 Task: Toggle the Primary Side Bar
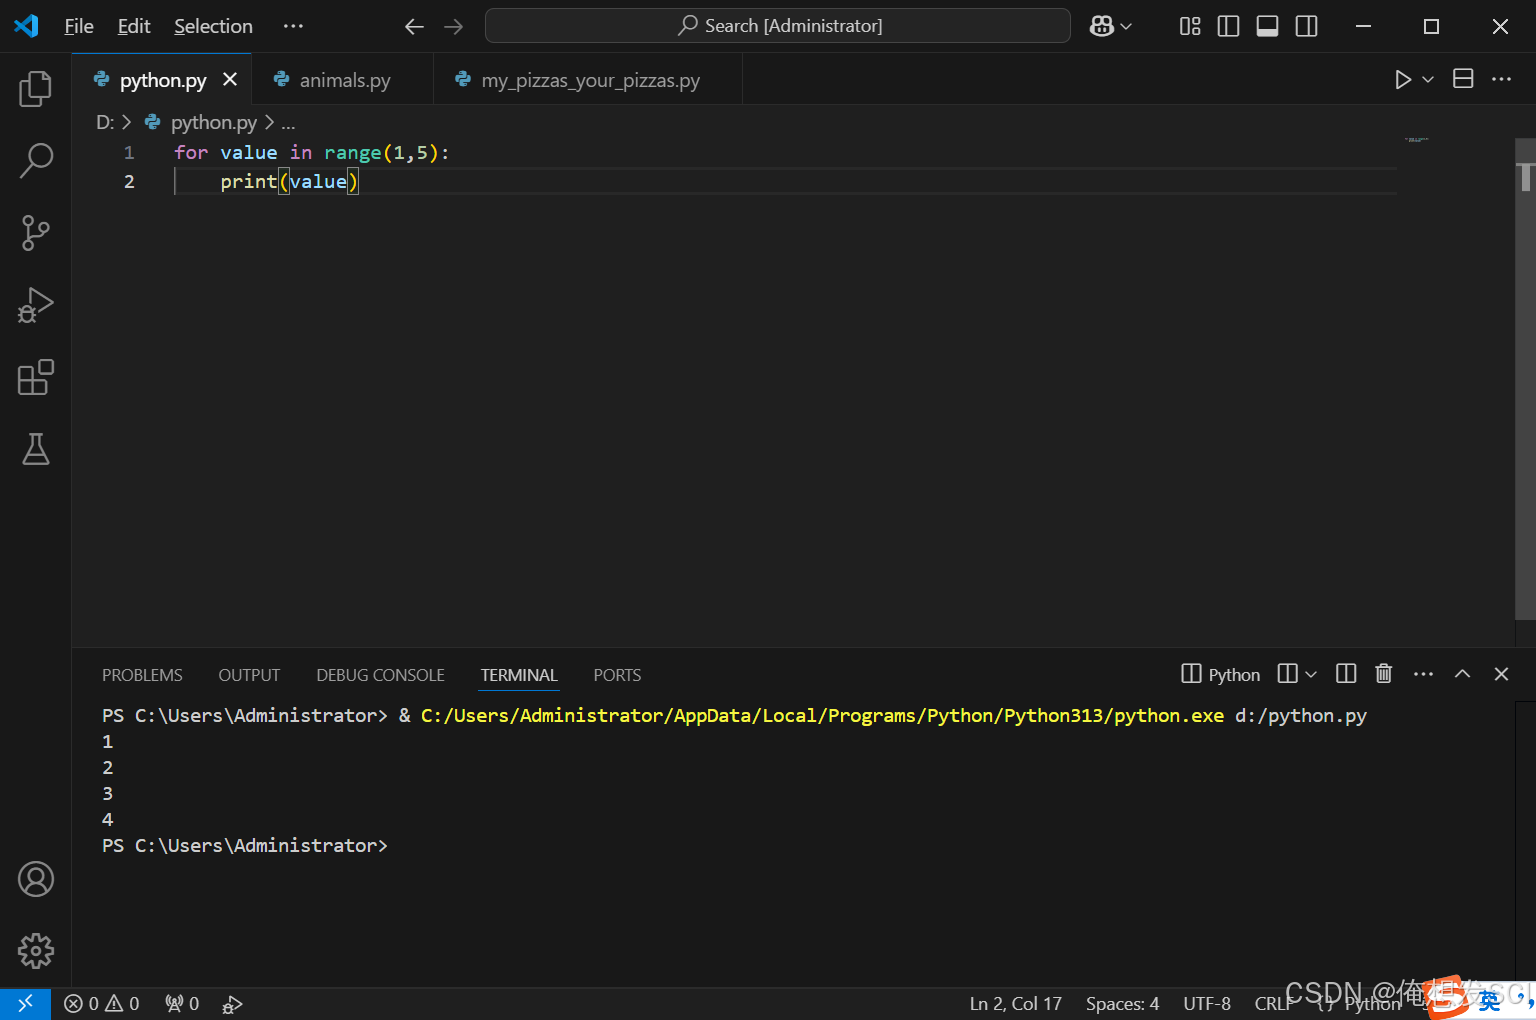tap(1228, 26)
